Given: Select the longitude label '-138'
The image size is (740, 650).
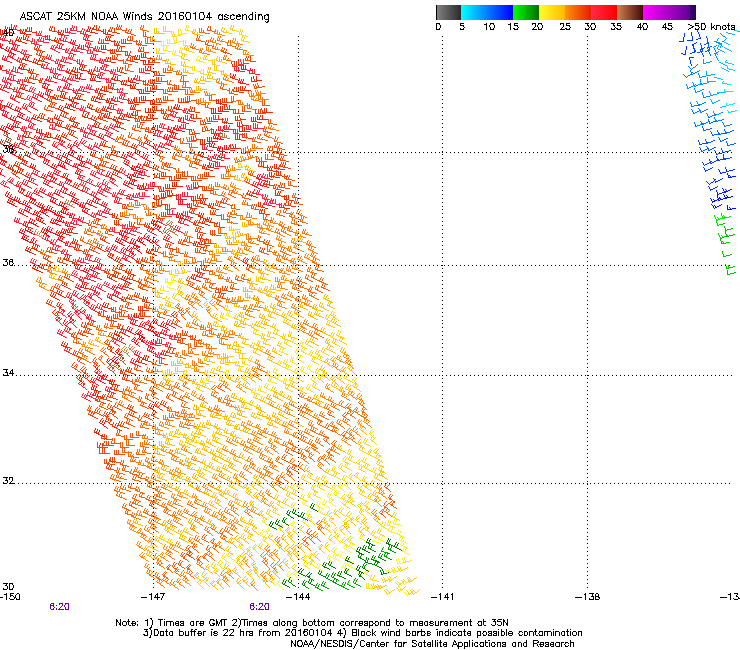Looking at the screenshot, I should [x=587, y=597].
